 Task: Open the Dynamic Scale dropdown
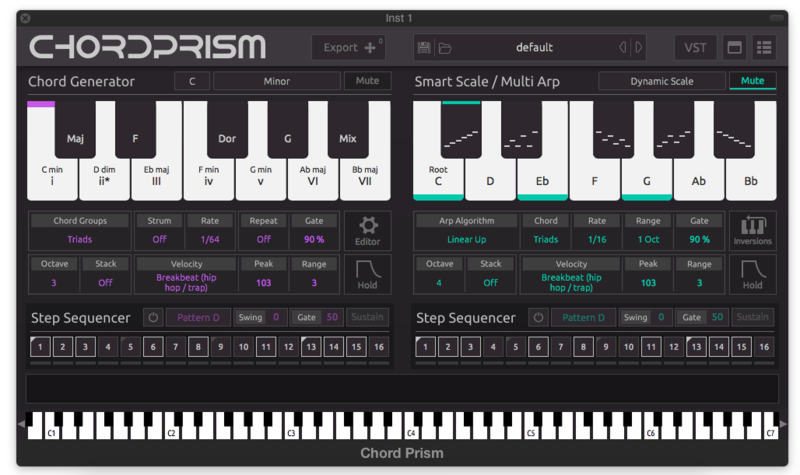(662, 81)
